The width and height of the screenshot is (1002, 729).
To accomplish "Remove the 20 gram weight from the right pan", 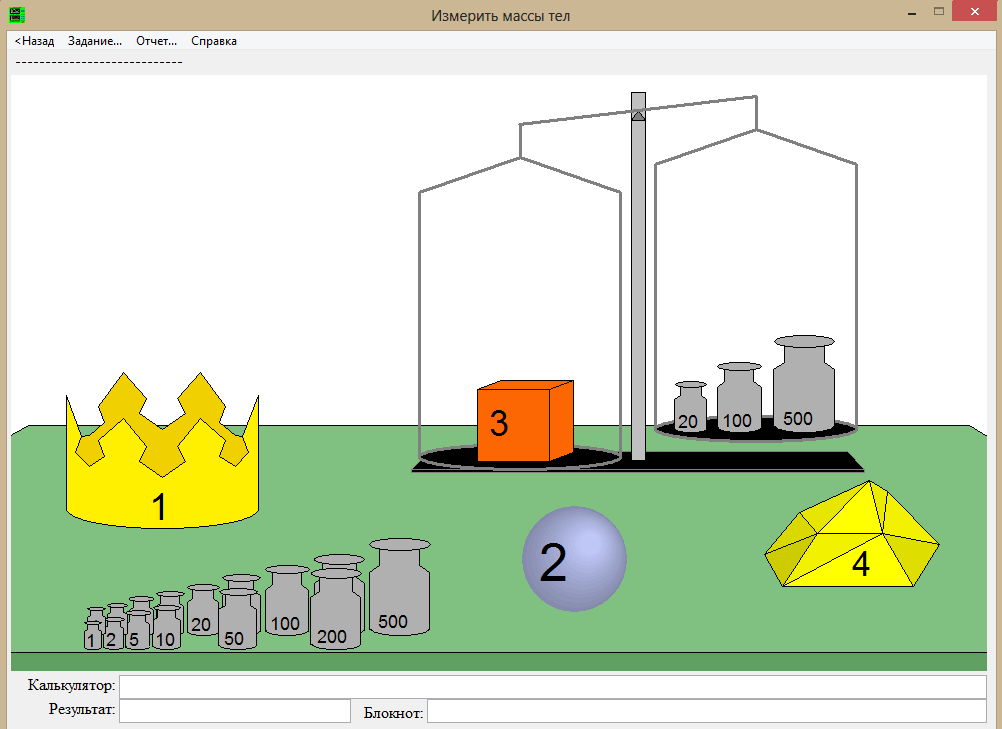I will (690, 407).
